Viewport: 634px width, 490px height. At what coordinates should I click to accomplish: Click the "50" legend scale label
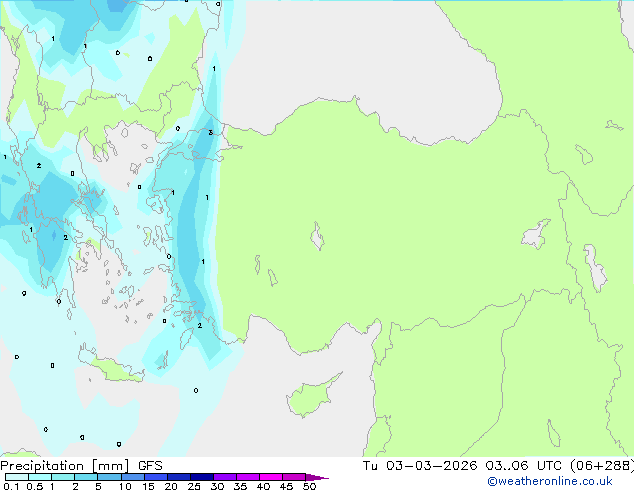coord(309,486)
